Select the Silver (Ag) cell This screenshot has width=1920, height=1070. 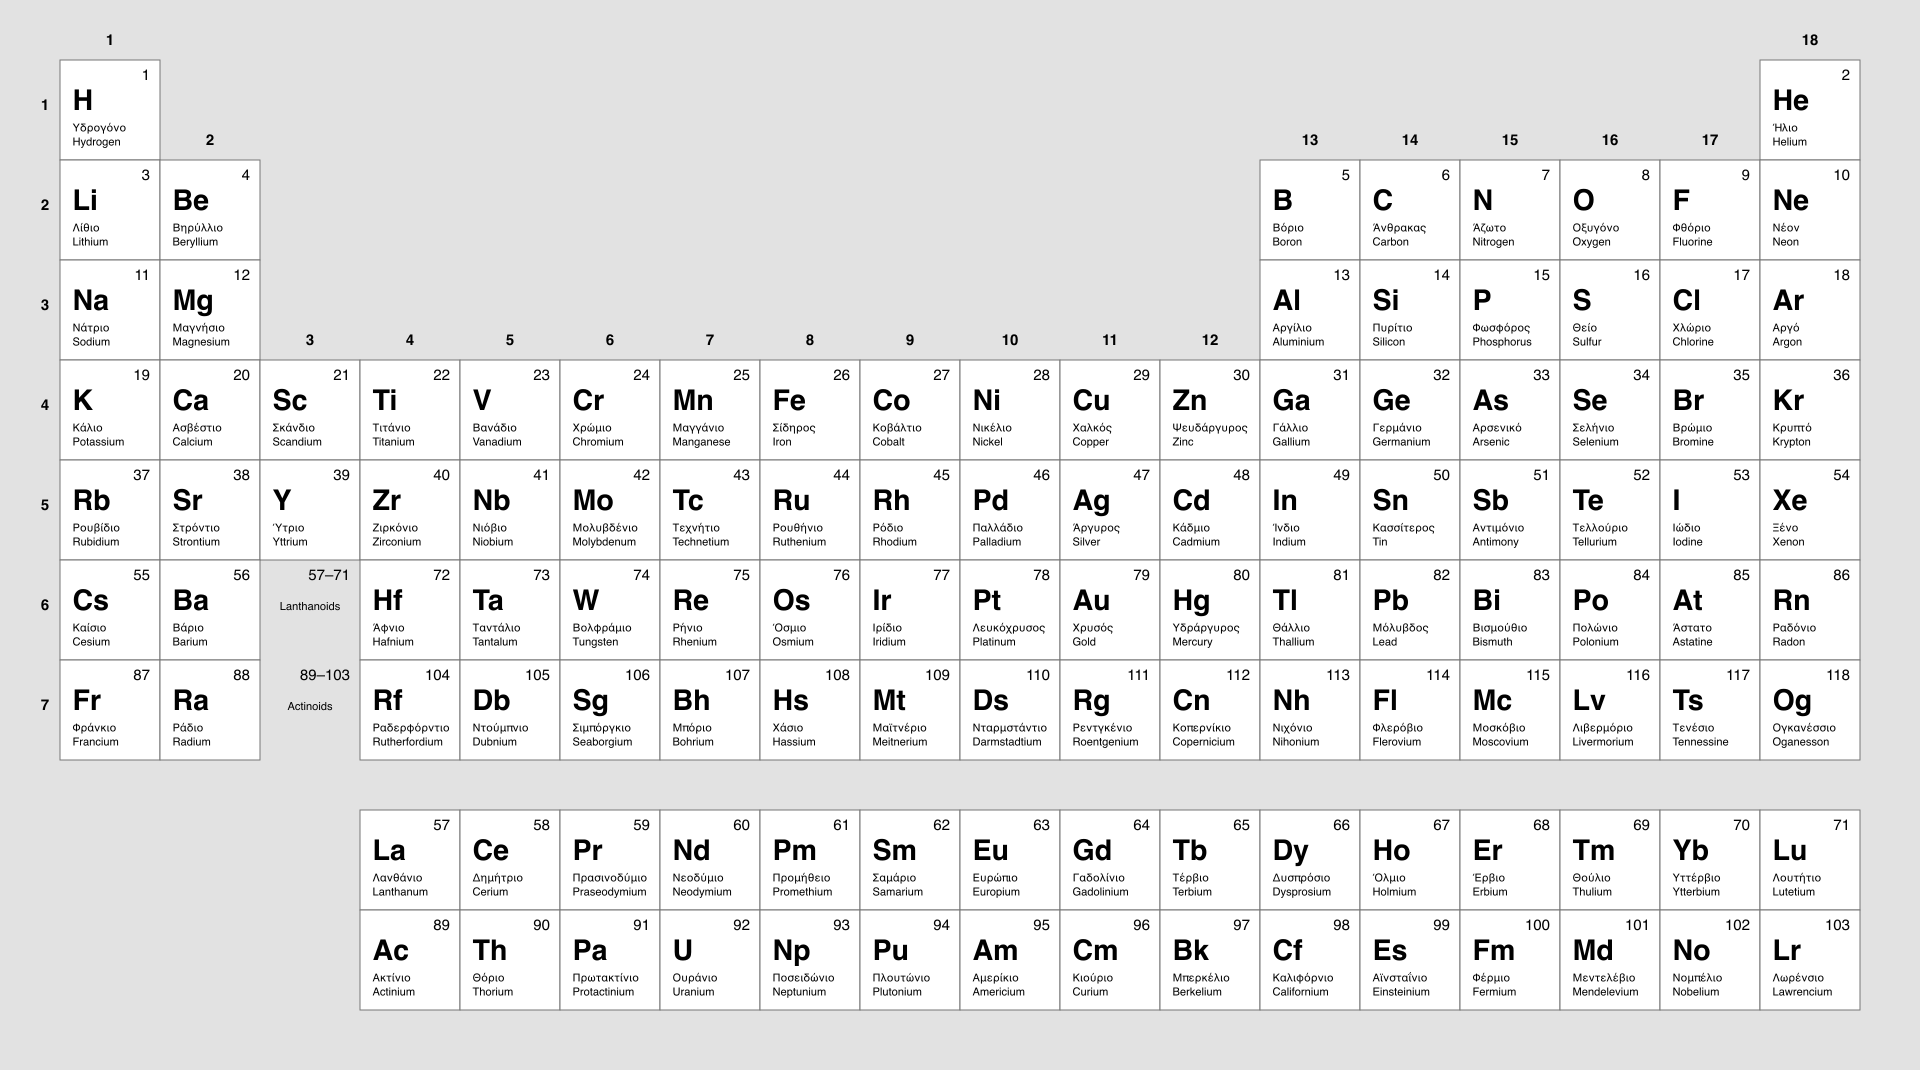(1110, 510)
